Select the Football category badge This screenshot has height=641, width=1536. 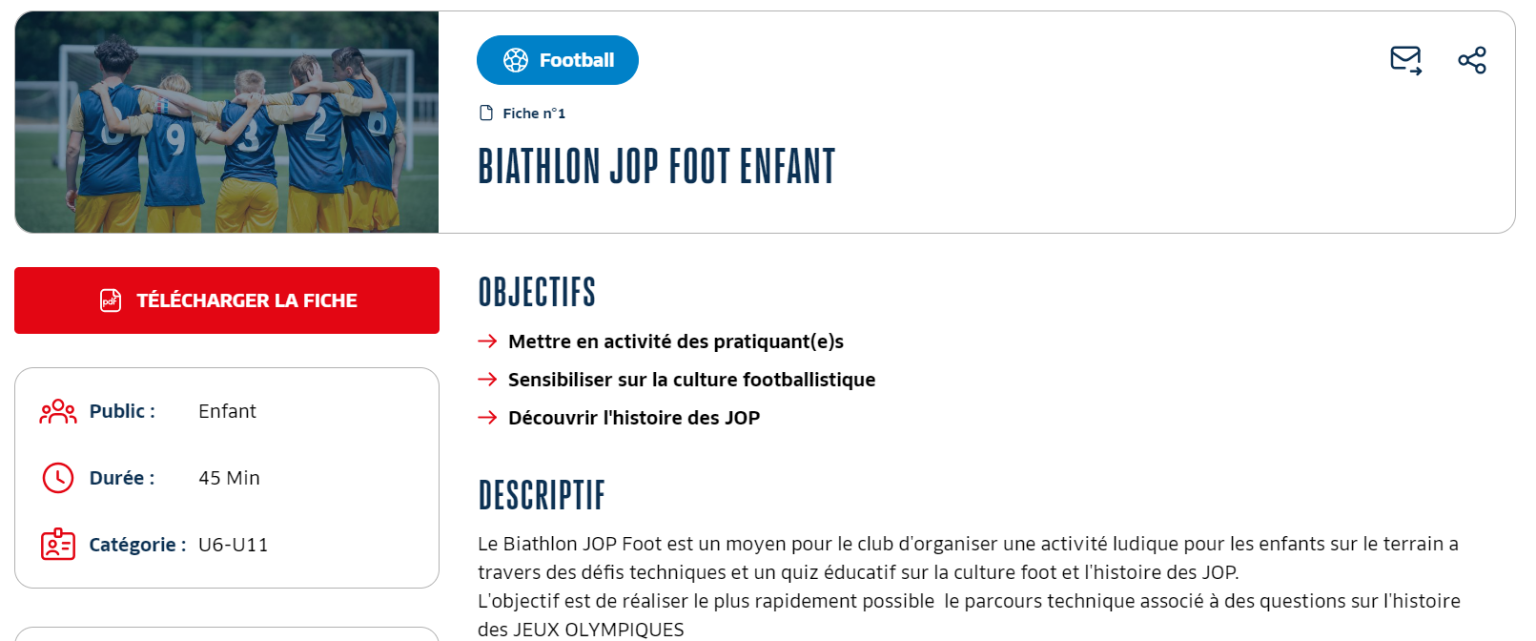[557, 60]
